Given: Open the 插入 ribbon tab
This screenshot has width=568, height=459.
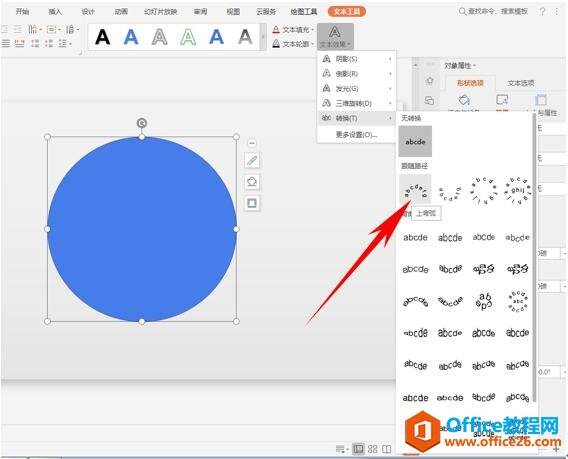Looking at the screenshot, I should click(x=55, y=12).
